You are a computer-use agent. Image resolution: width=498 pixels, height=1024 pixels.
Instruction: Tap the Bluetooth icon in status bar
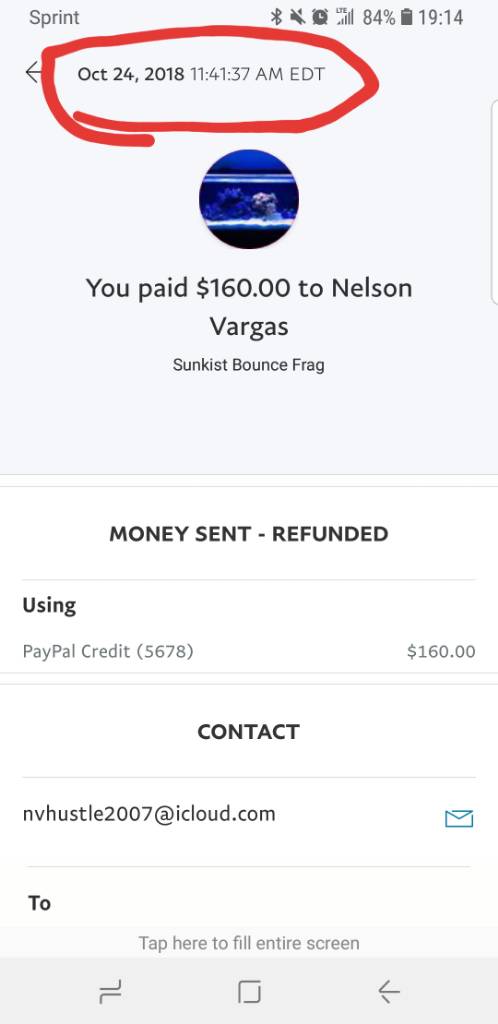[x=276, y=18]
